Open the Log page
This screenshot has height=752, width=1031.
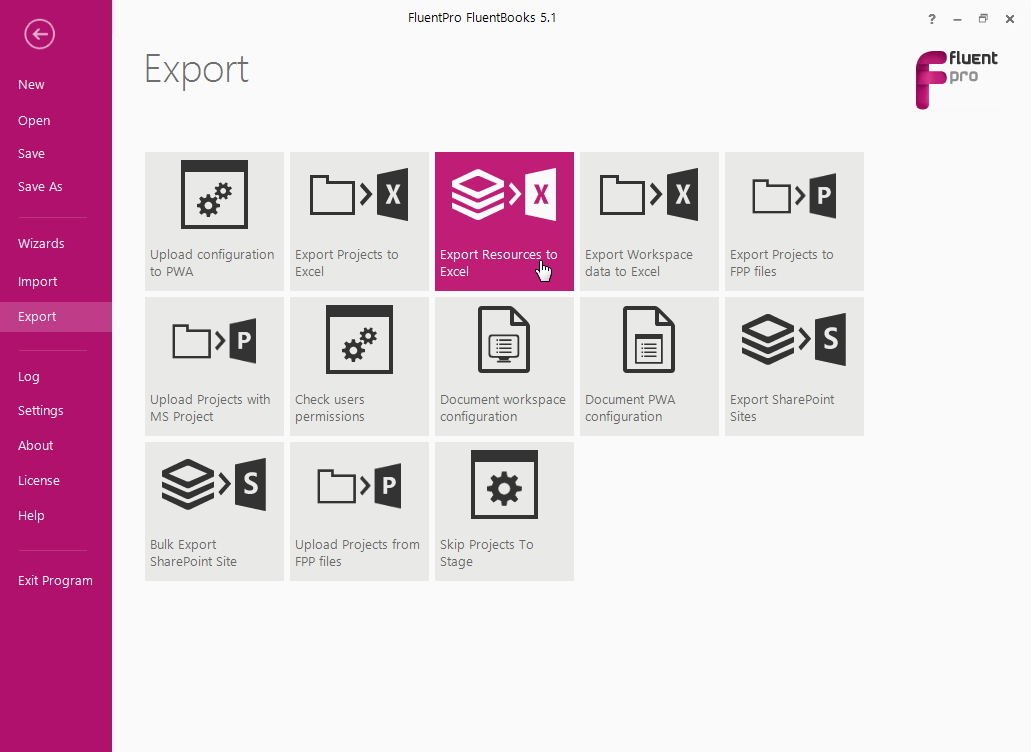click(x=29, y=377)
